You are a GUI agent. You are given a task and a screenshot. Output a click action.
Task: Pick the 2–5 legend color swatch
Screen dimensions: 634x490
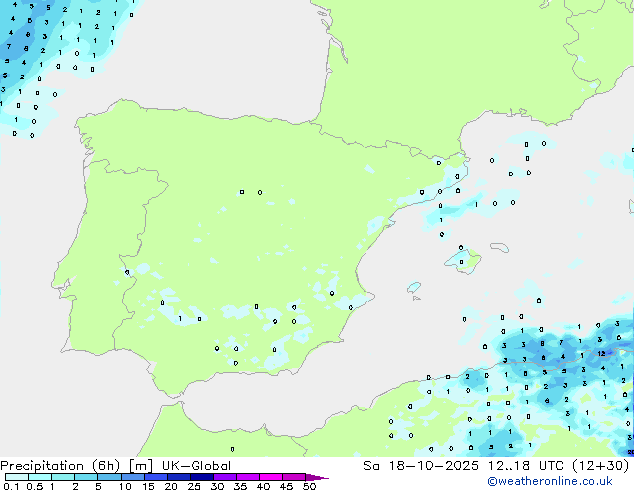click(86, 477)
